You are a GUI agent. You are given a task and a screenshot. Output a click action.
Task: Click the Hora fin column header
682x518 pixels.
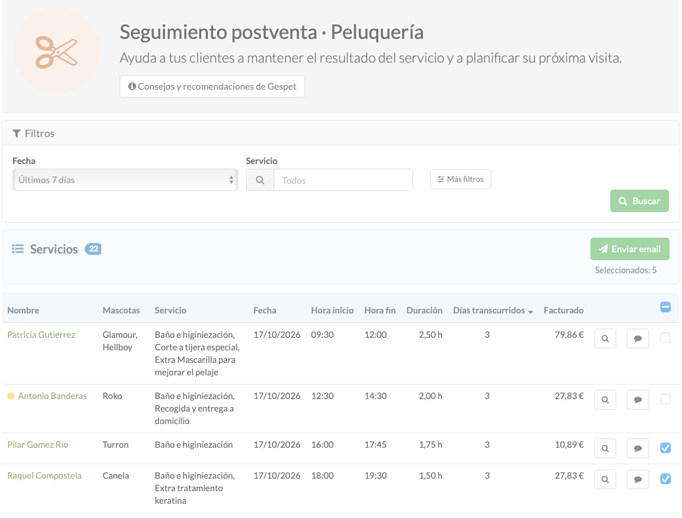[380, 311]
